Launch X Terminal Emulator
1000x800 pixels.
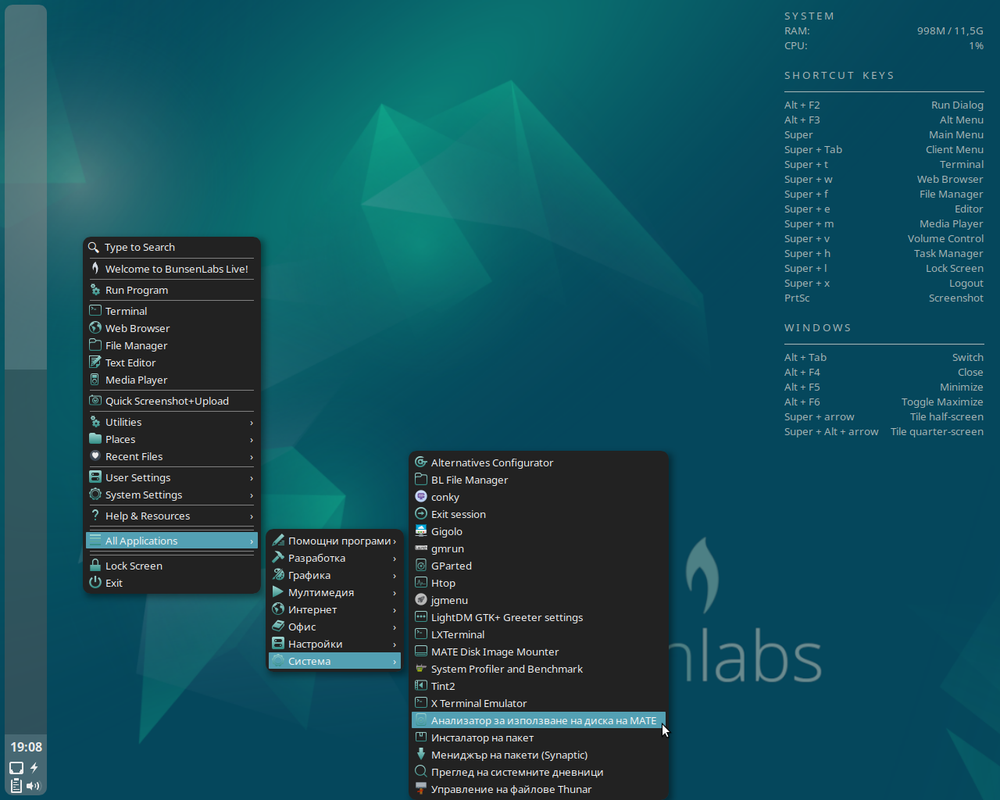pos(539,703)
